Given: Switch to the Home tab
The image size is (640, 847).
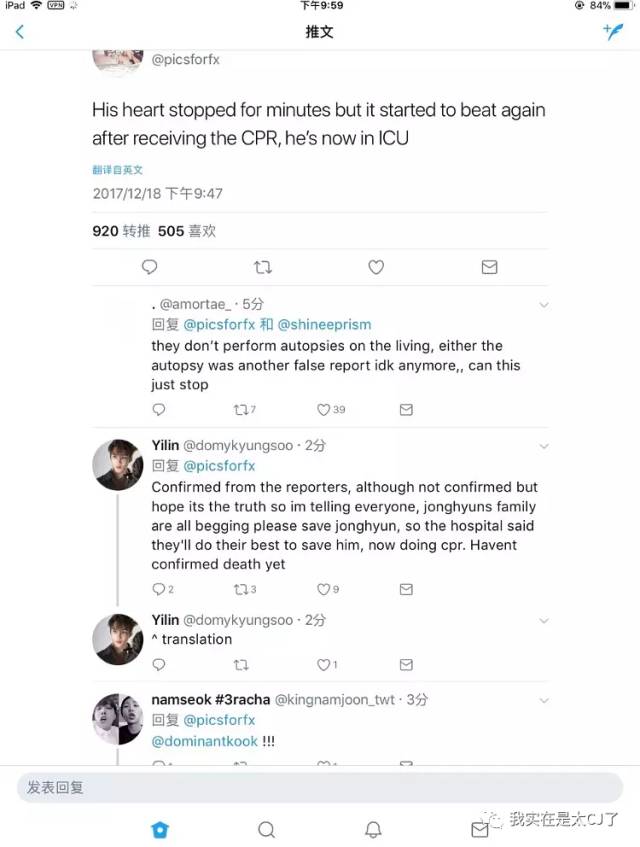Looking at the screenshot, I should 160,830.
